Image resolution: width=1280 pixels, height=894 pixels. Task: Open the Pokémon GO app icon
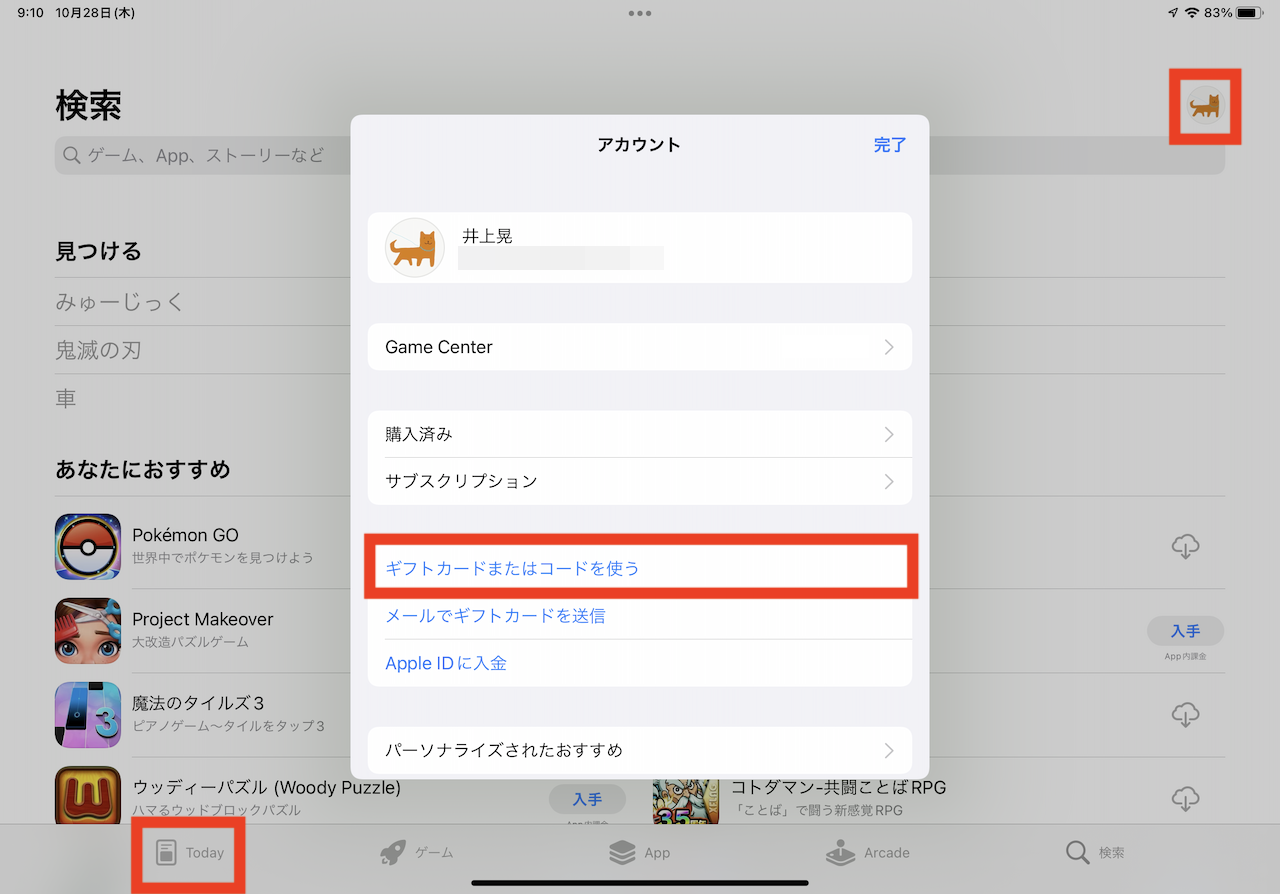click(88, 547)
